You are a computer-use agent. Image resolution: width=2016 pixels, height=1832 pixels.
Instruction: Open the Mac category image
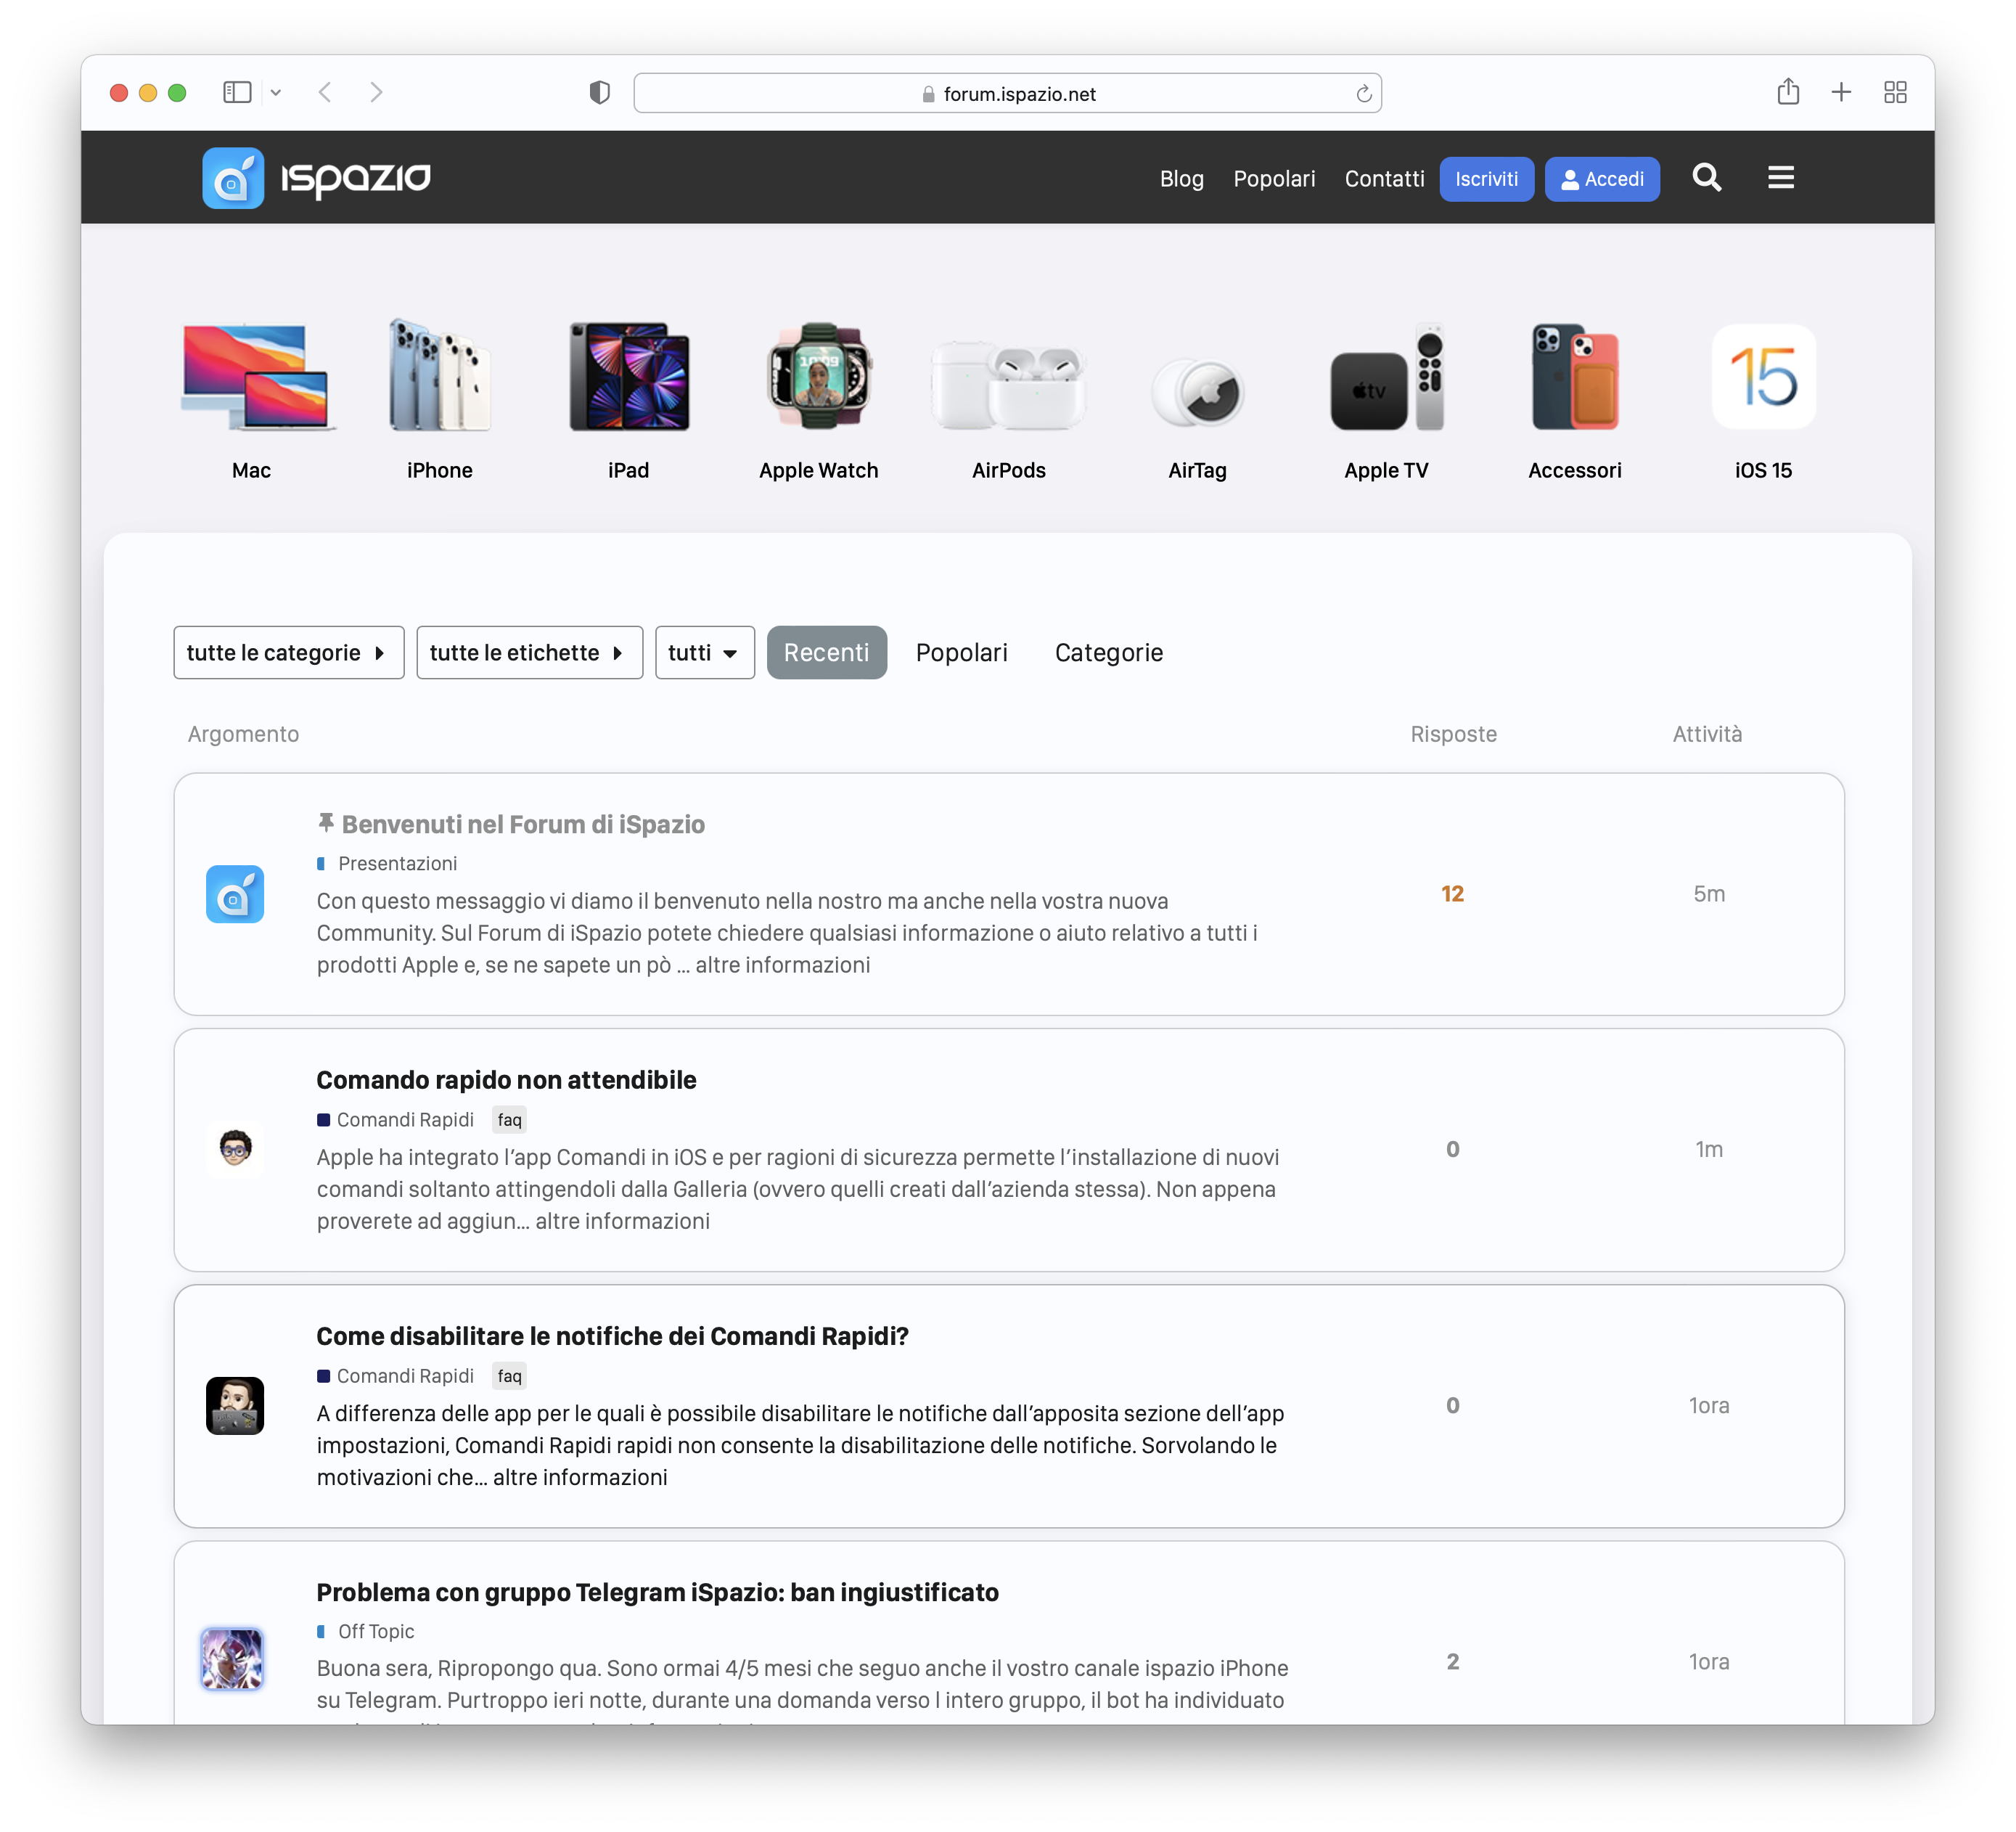click(x=258, y=377)
